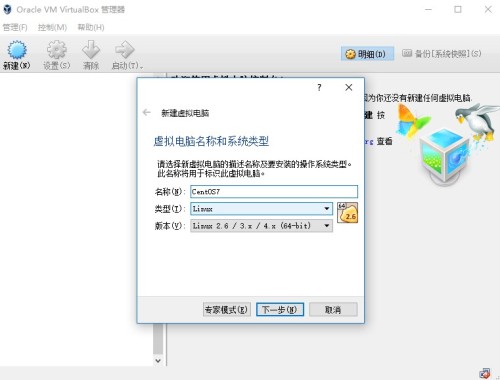Click the status icon at window bottom-right
This screenshot has height=380, width=500.
(485, 373)
